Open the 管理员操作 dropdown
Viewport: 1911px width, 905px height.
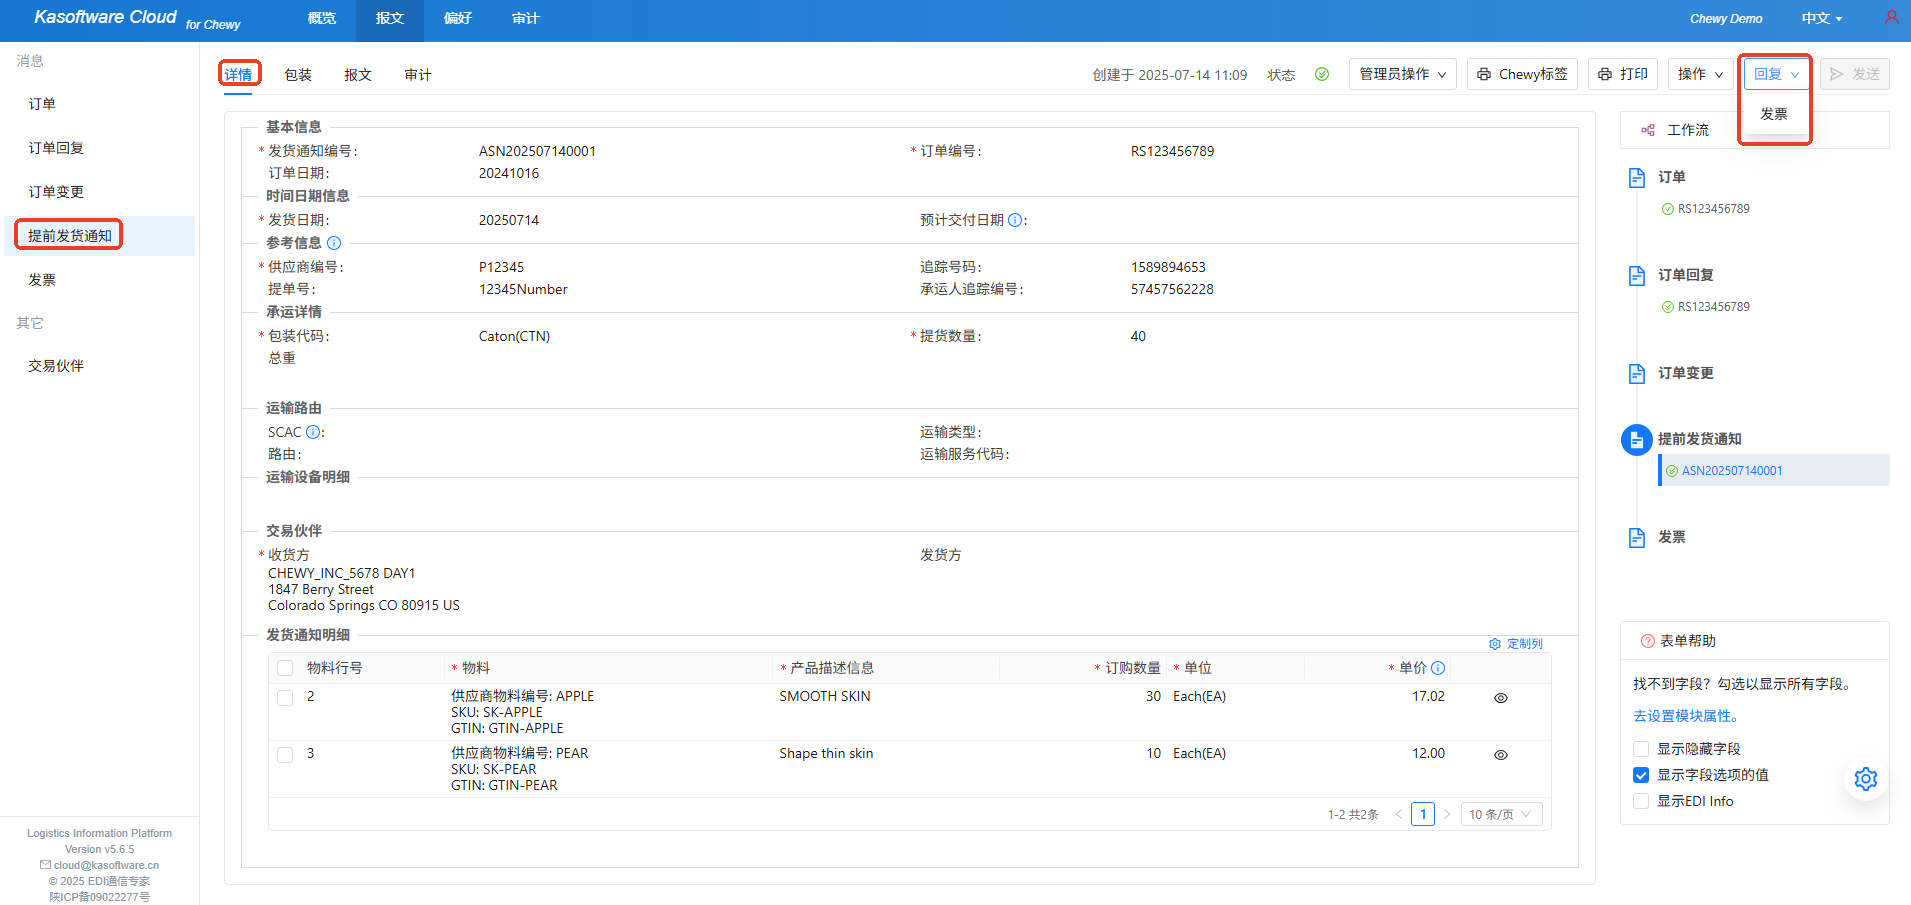coord(1403,74)
